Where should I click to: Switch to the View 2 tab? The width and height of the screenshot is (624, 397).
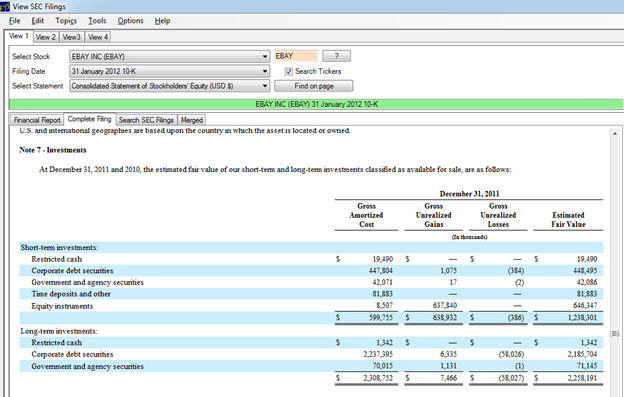click(46, 37)
